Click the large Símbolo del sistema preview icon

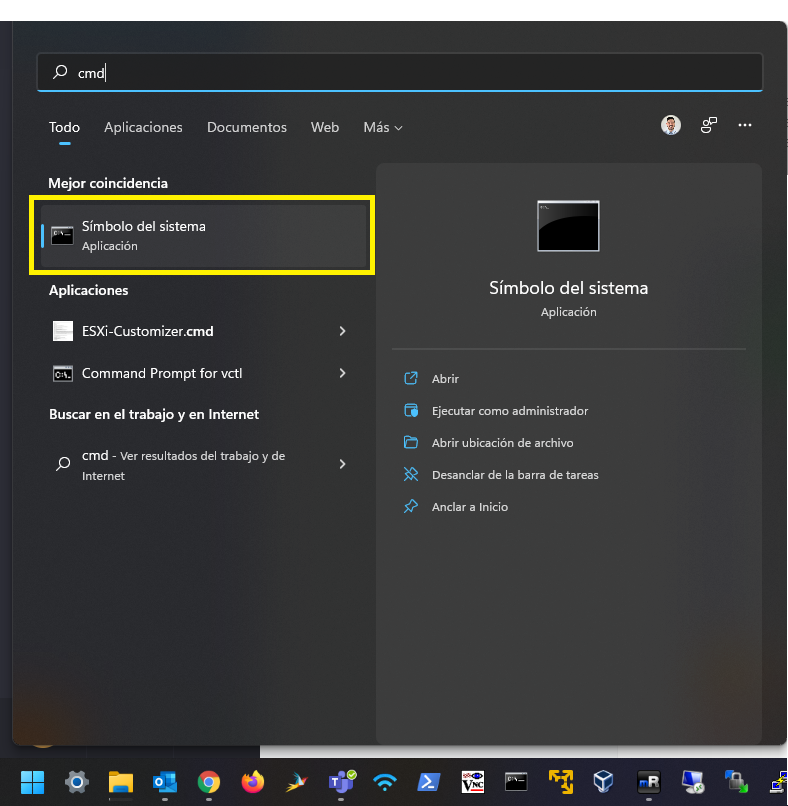click(568, 226)
